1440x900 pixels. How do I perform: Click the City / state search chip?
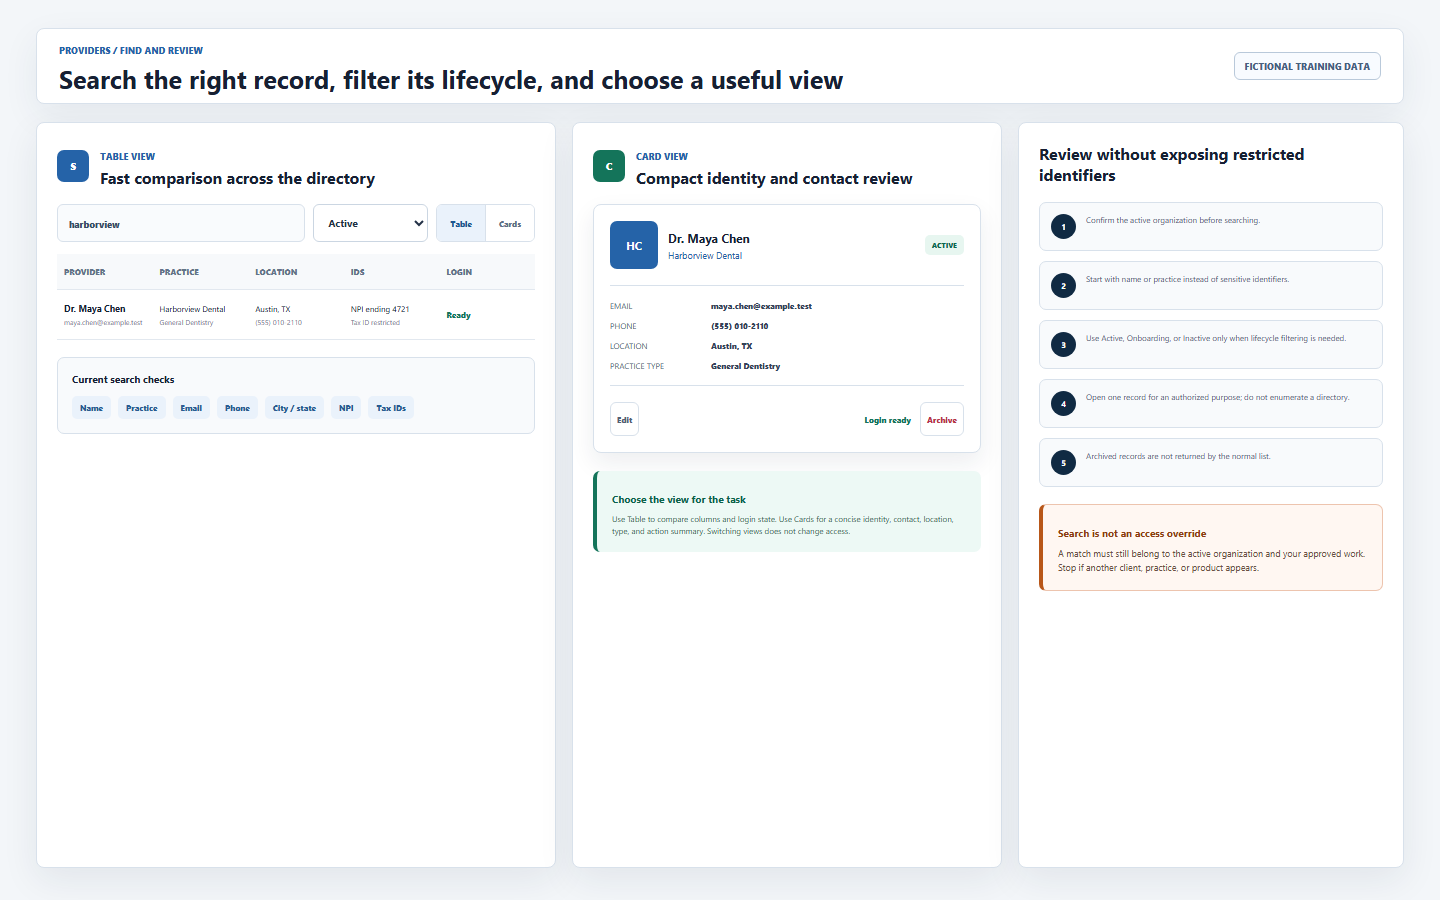(x=294, y=408)
